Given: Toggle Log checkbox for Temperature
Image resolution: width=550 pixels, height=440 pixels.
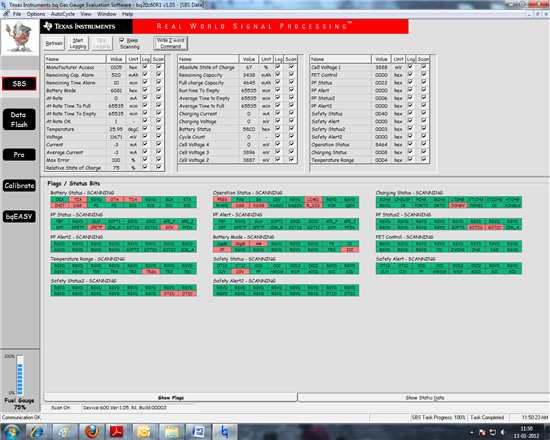Looking at the screenshot, I should (x=145, y=129).
